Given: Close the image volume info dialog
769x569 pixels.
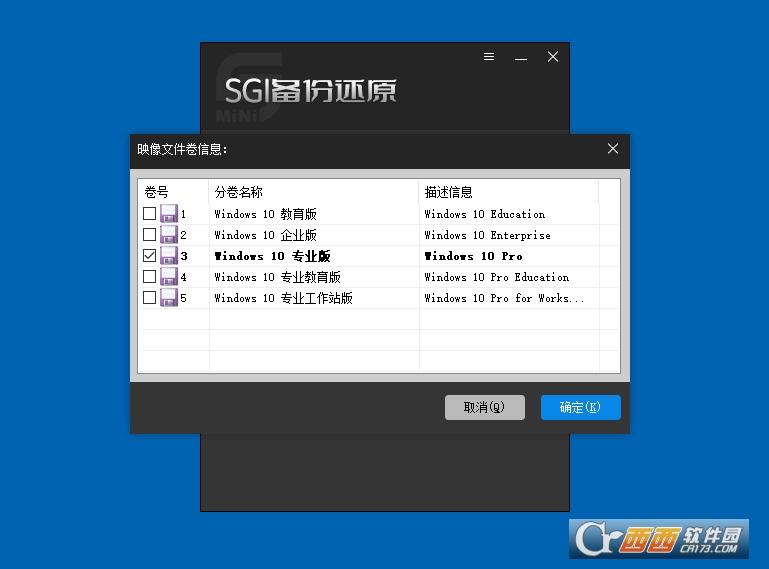Looking at the screenshot, I should 613,149.
